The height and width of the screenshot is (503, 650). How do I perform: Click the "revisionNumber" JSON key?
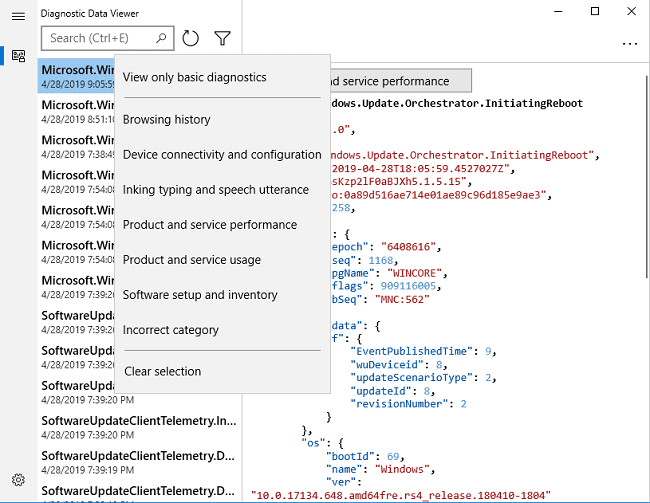point(399,404)
